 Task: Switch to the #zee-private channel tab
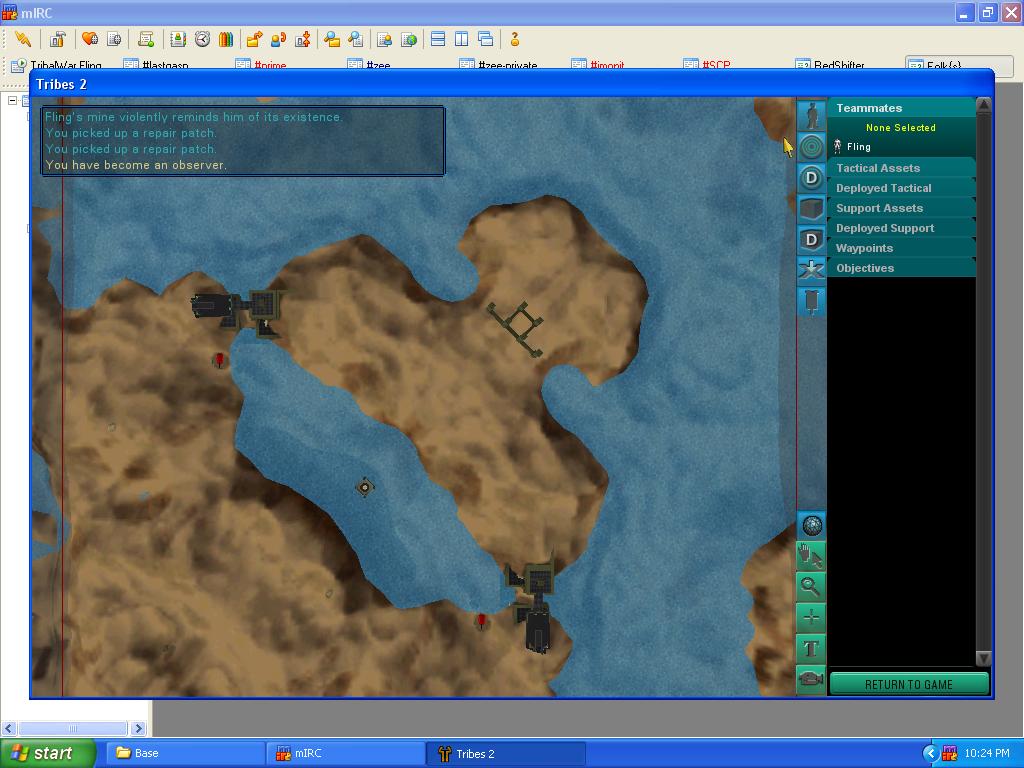point(499,65)
